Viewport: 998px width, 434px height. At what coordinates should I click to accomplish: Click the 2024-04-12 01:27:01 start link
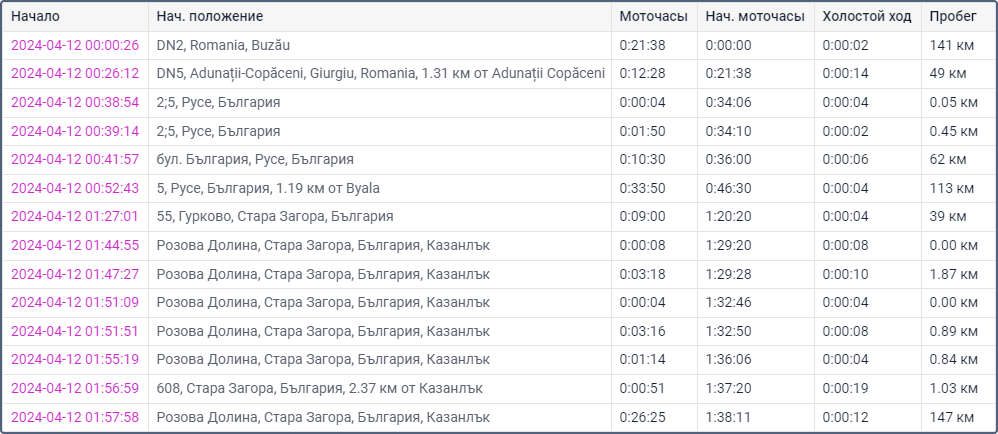[74, 216]
